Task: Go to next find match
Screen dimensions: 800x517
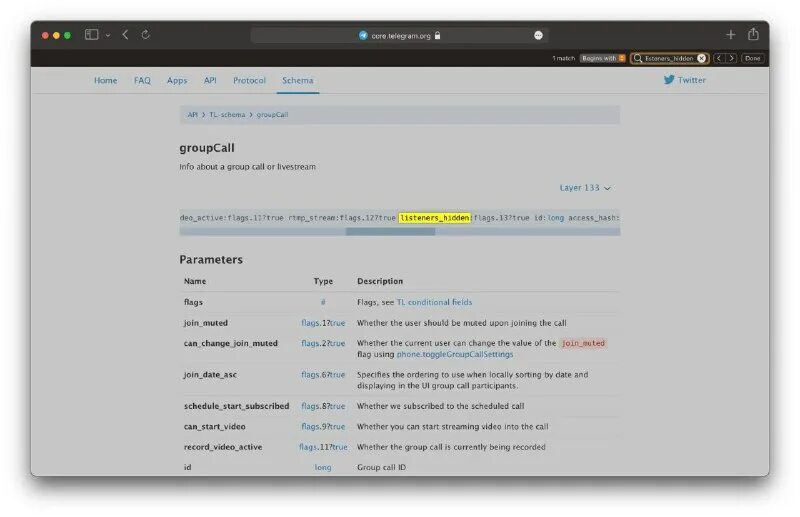Action: point(732,58)
